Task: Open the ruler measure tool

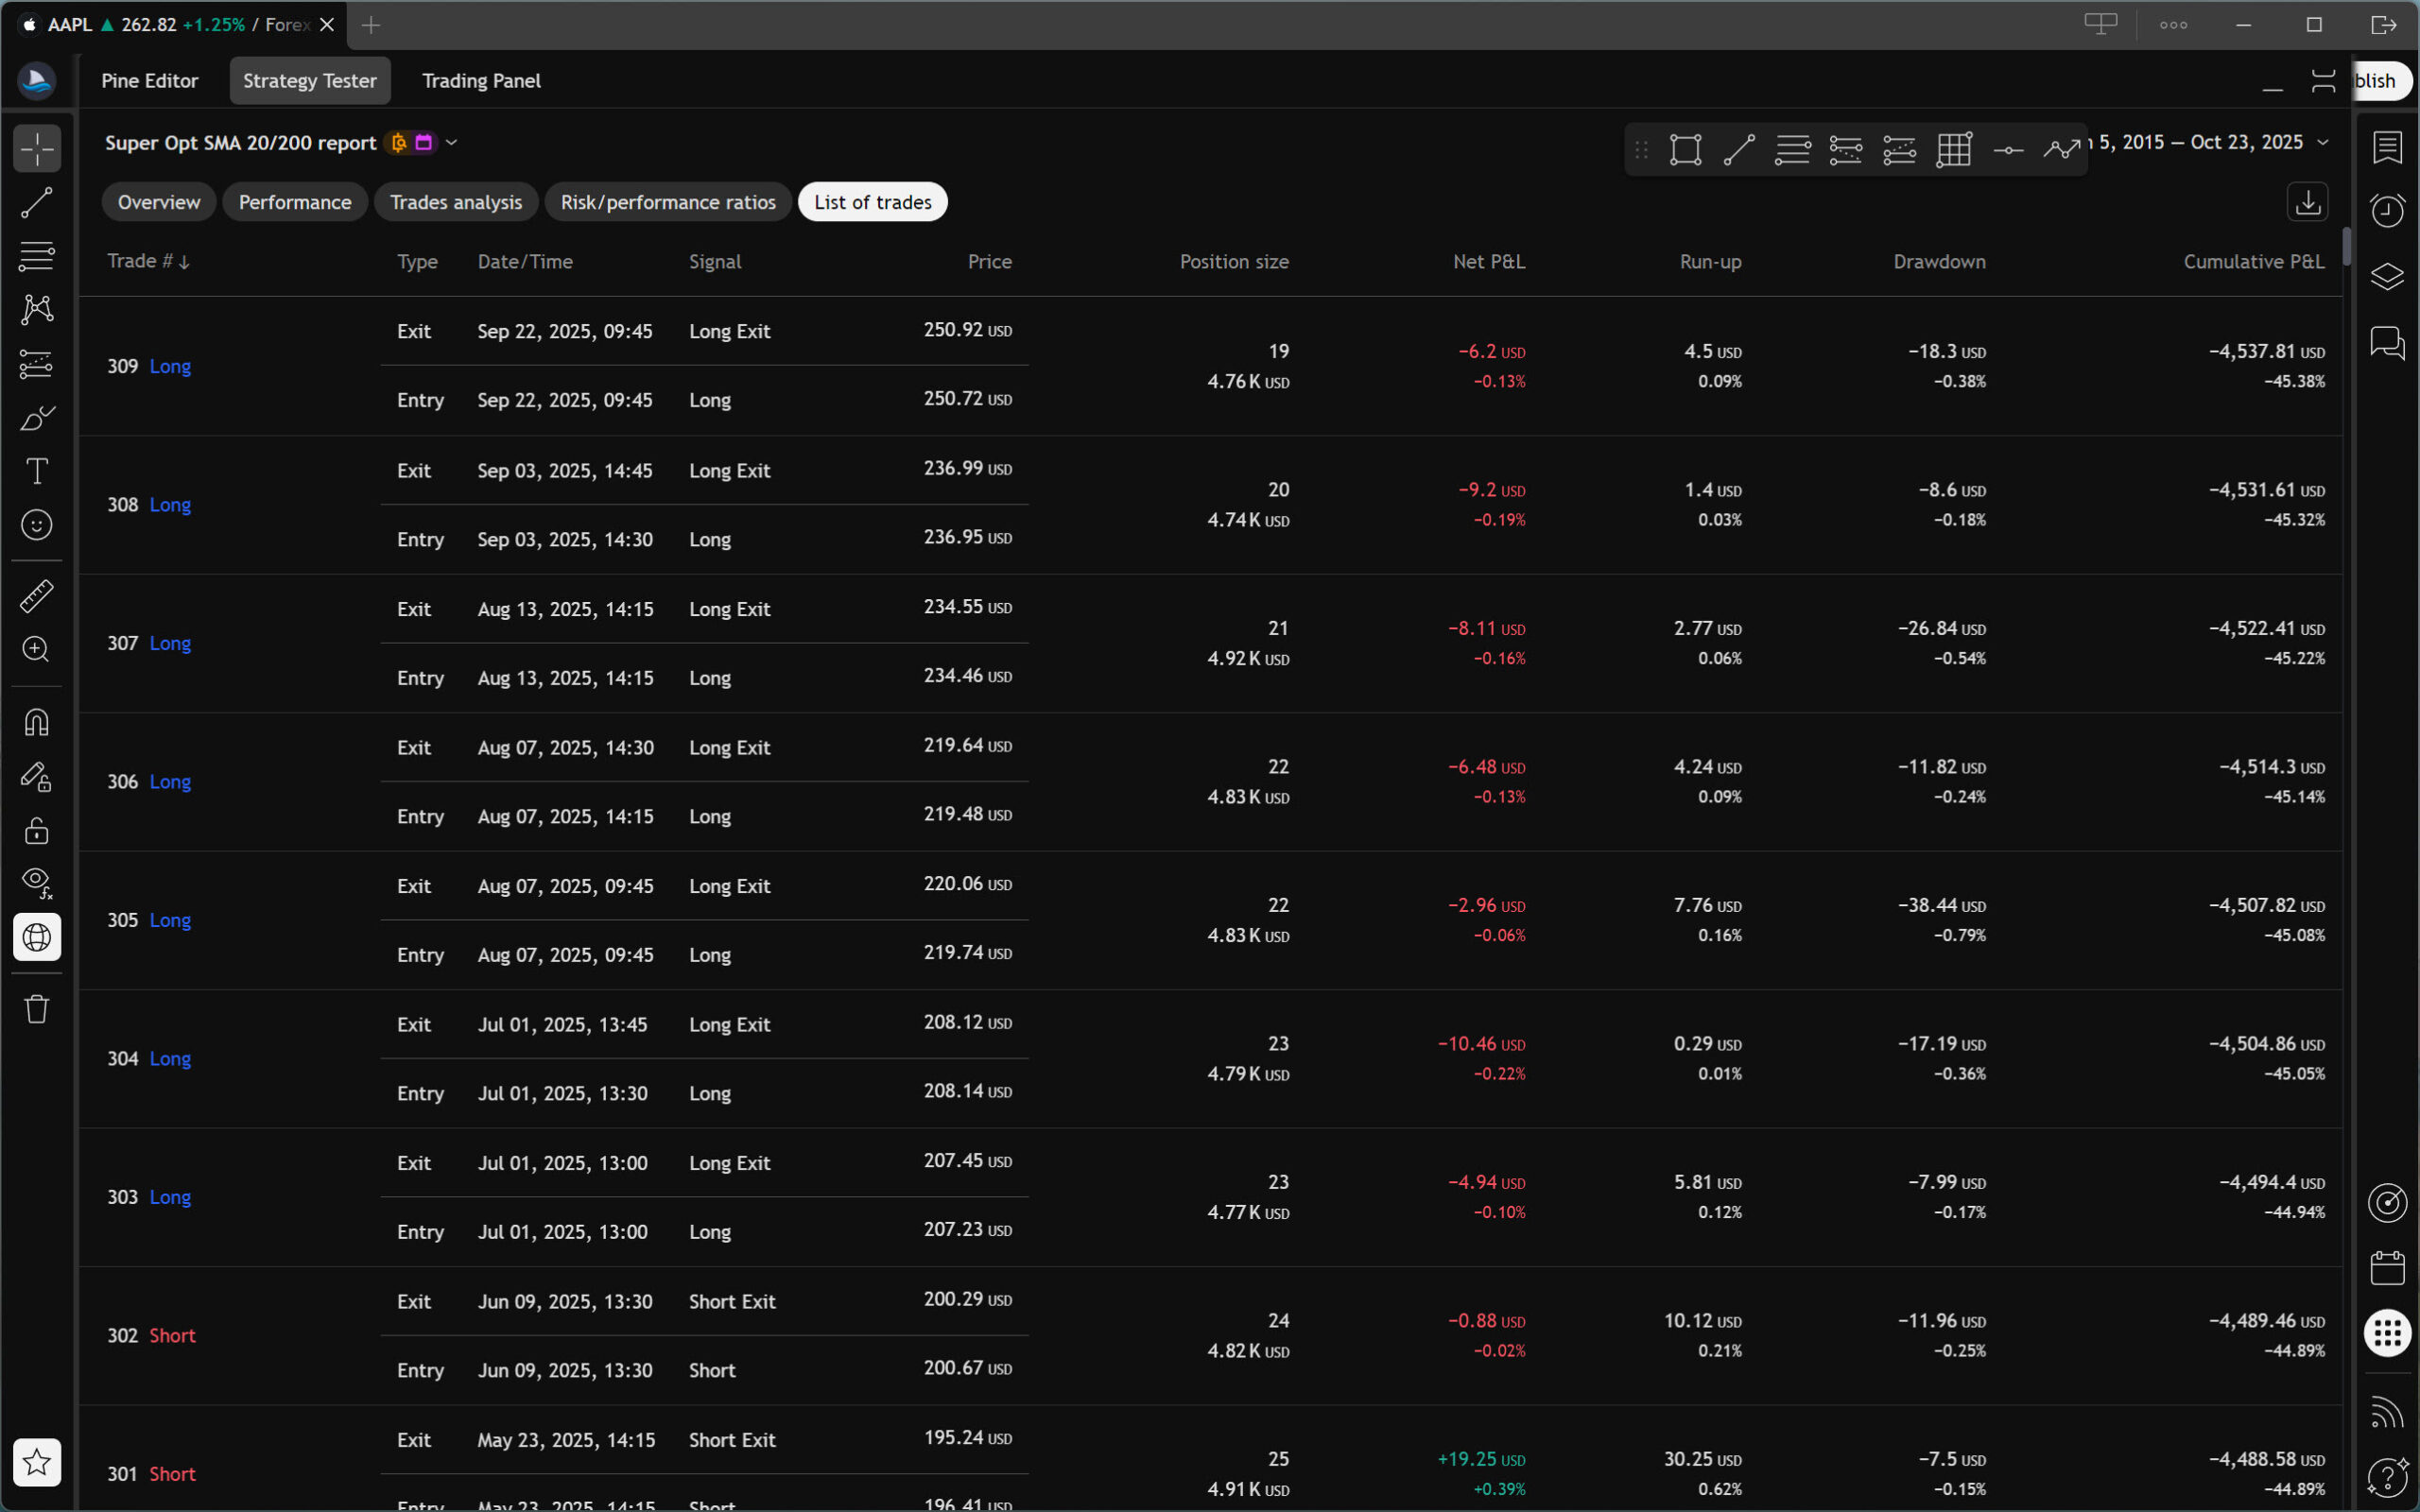Action: [37, 596]
